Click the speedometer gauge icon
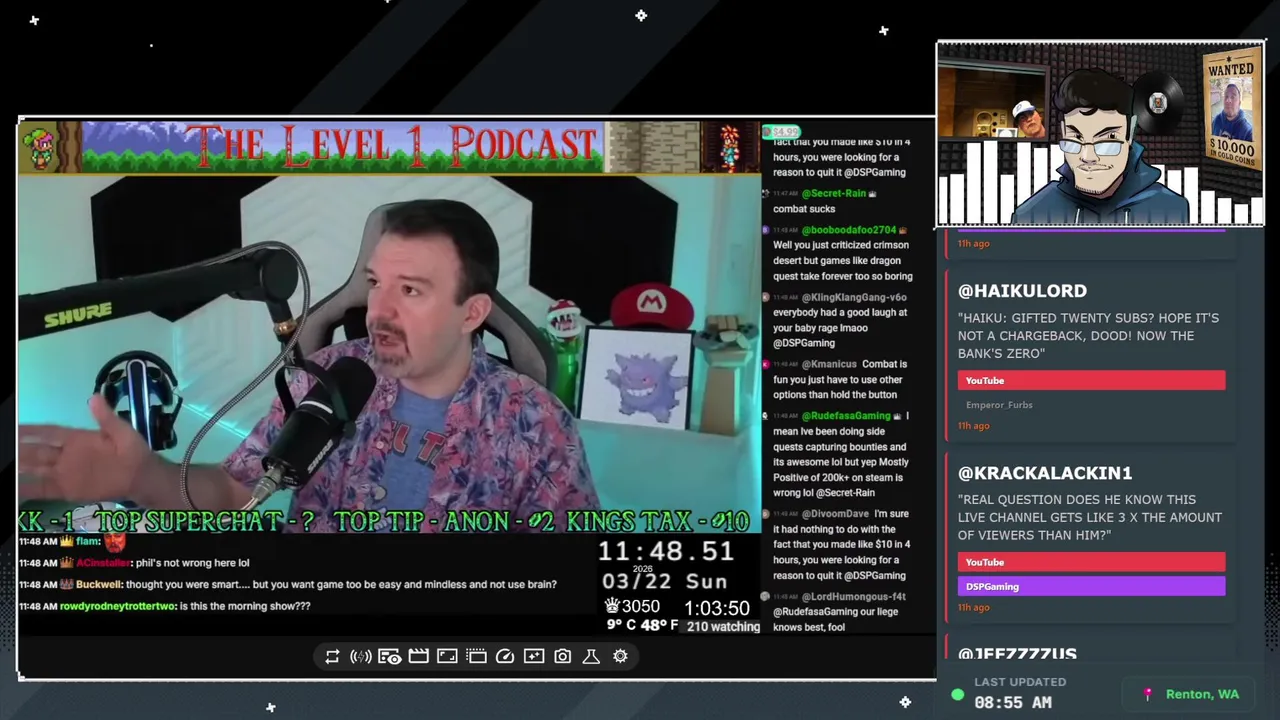This screenshot has width=1280, height=720. pyautogui.click(x=505, y=656)
